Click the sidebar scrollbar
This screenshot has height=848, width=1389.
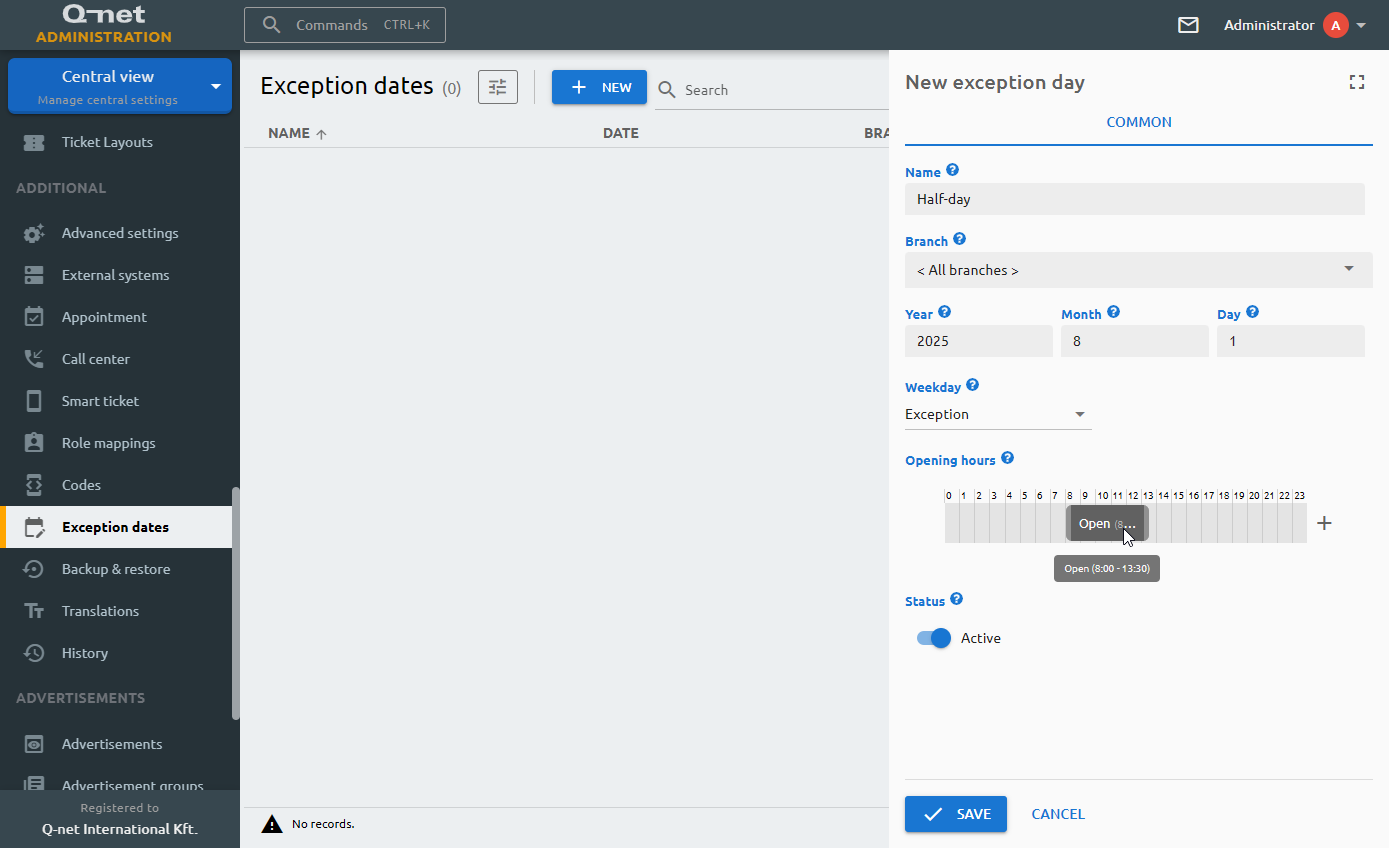[236, 603]
